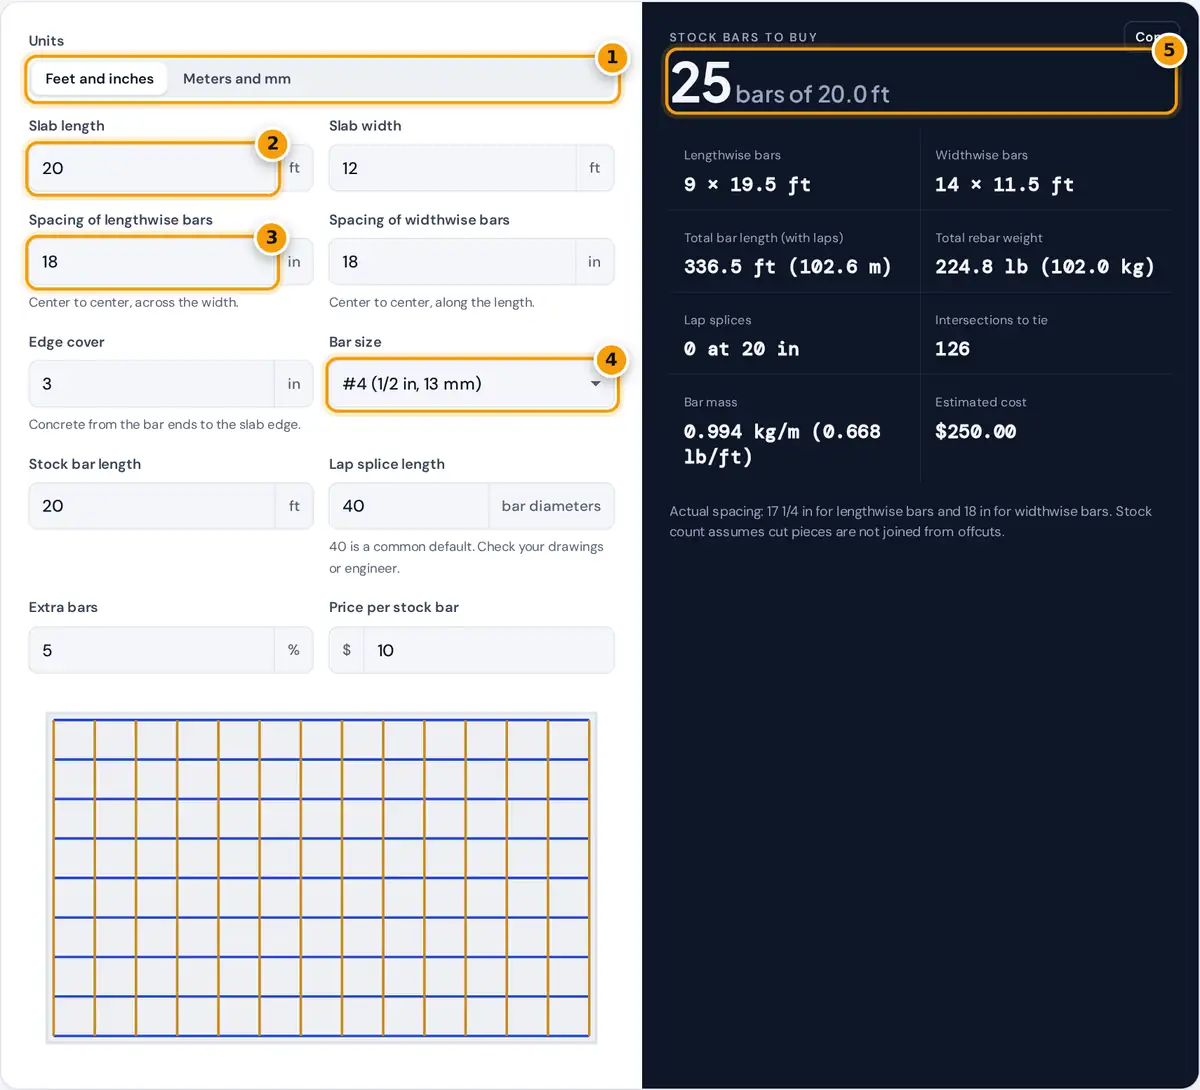This screenshot has width=1200, height=1090.
Task: Click the '14 × 11.5 ft' widthwise value
Action: click(1005, 184)
